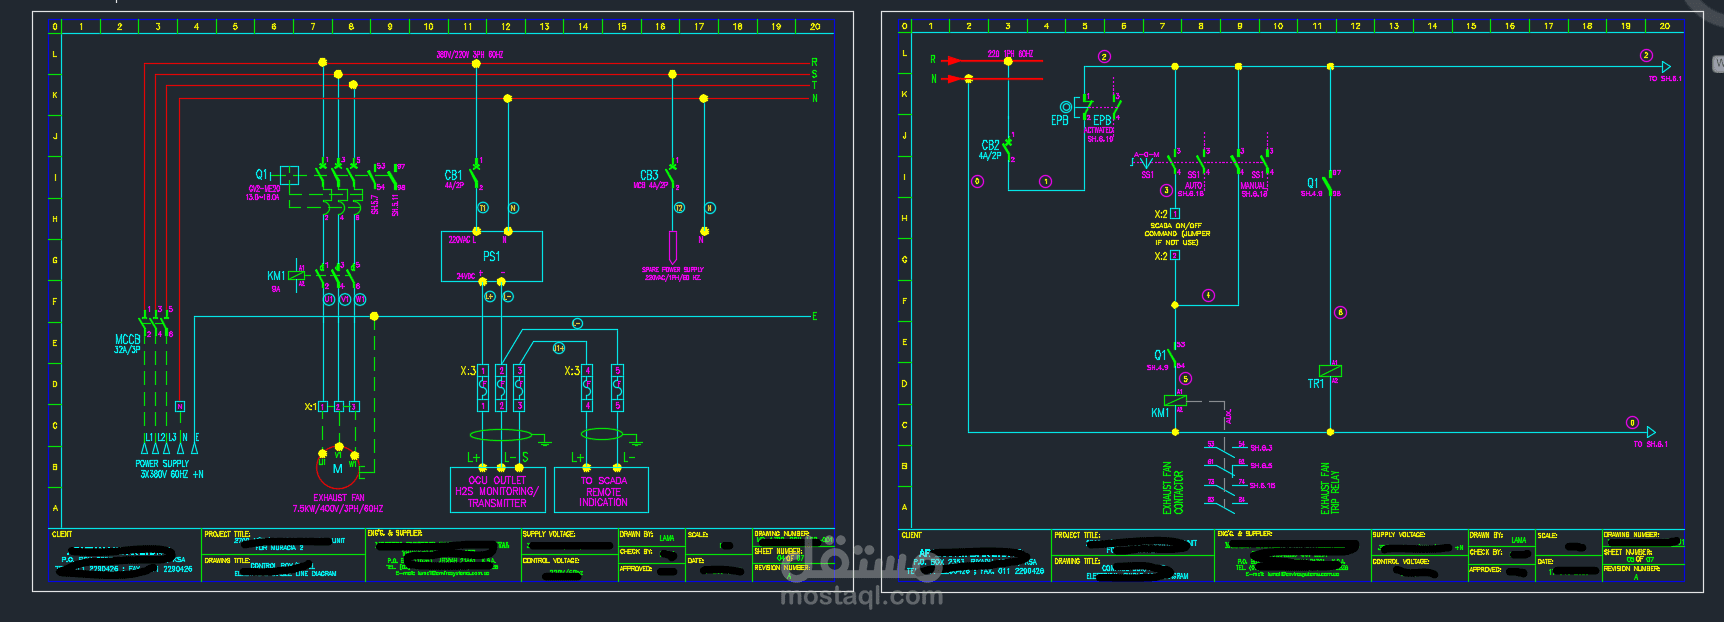Click SUPPLY VOLTAGE field in right title block

(x=1418, y=542)
